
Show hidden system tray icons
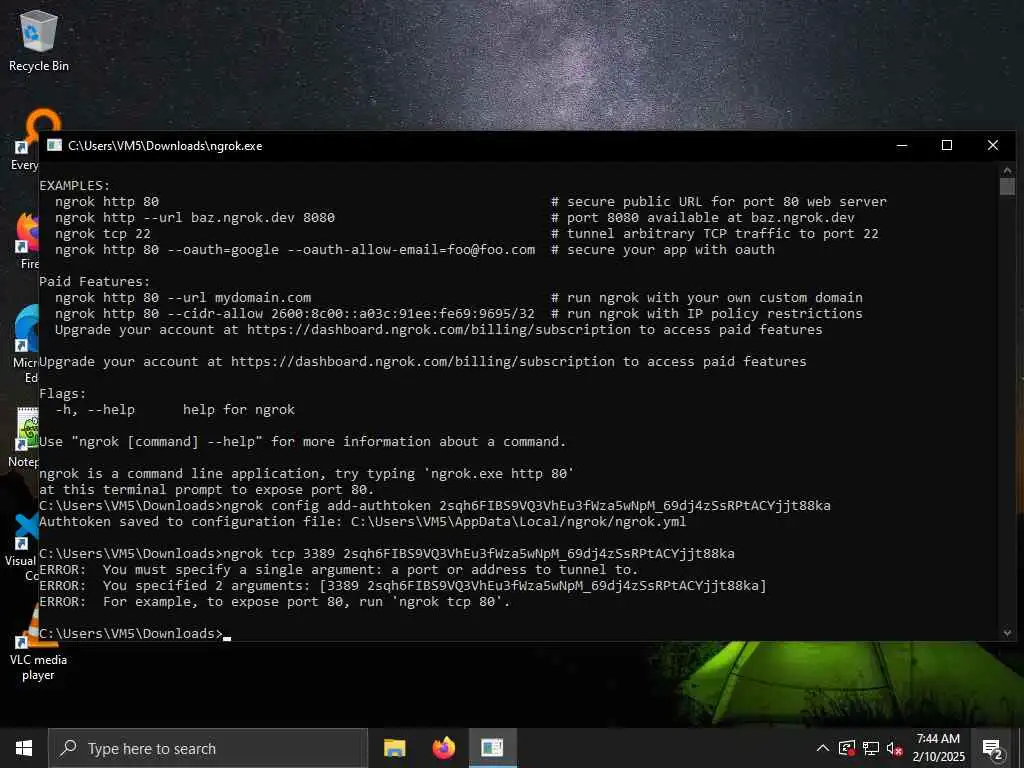click(x=823, y=748)
